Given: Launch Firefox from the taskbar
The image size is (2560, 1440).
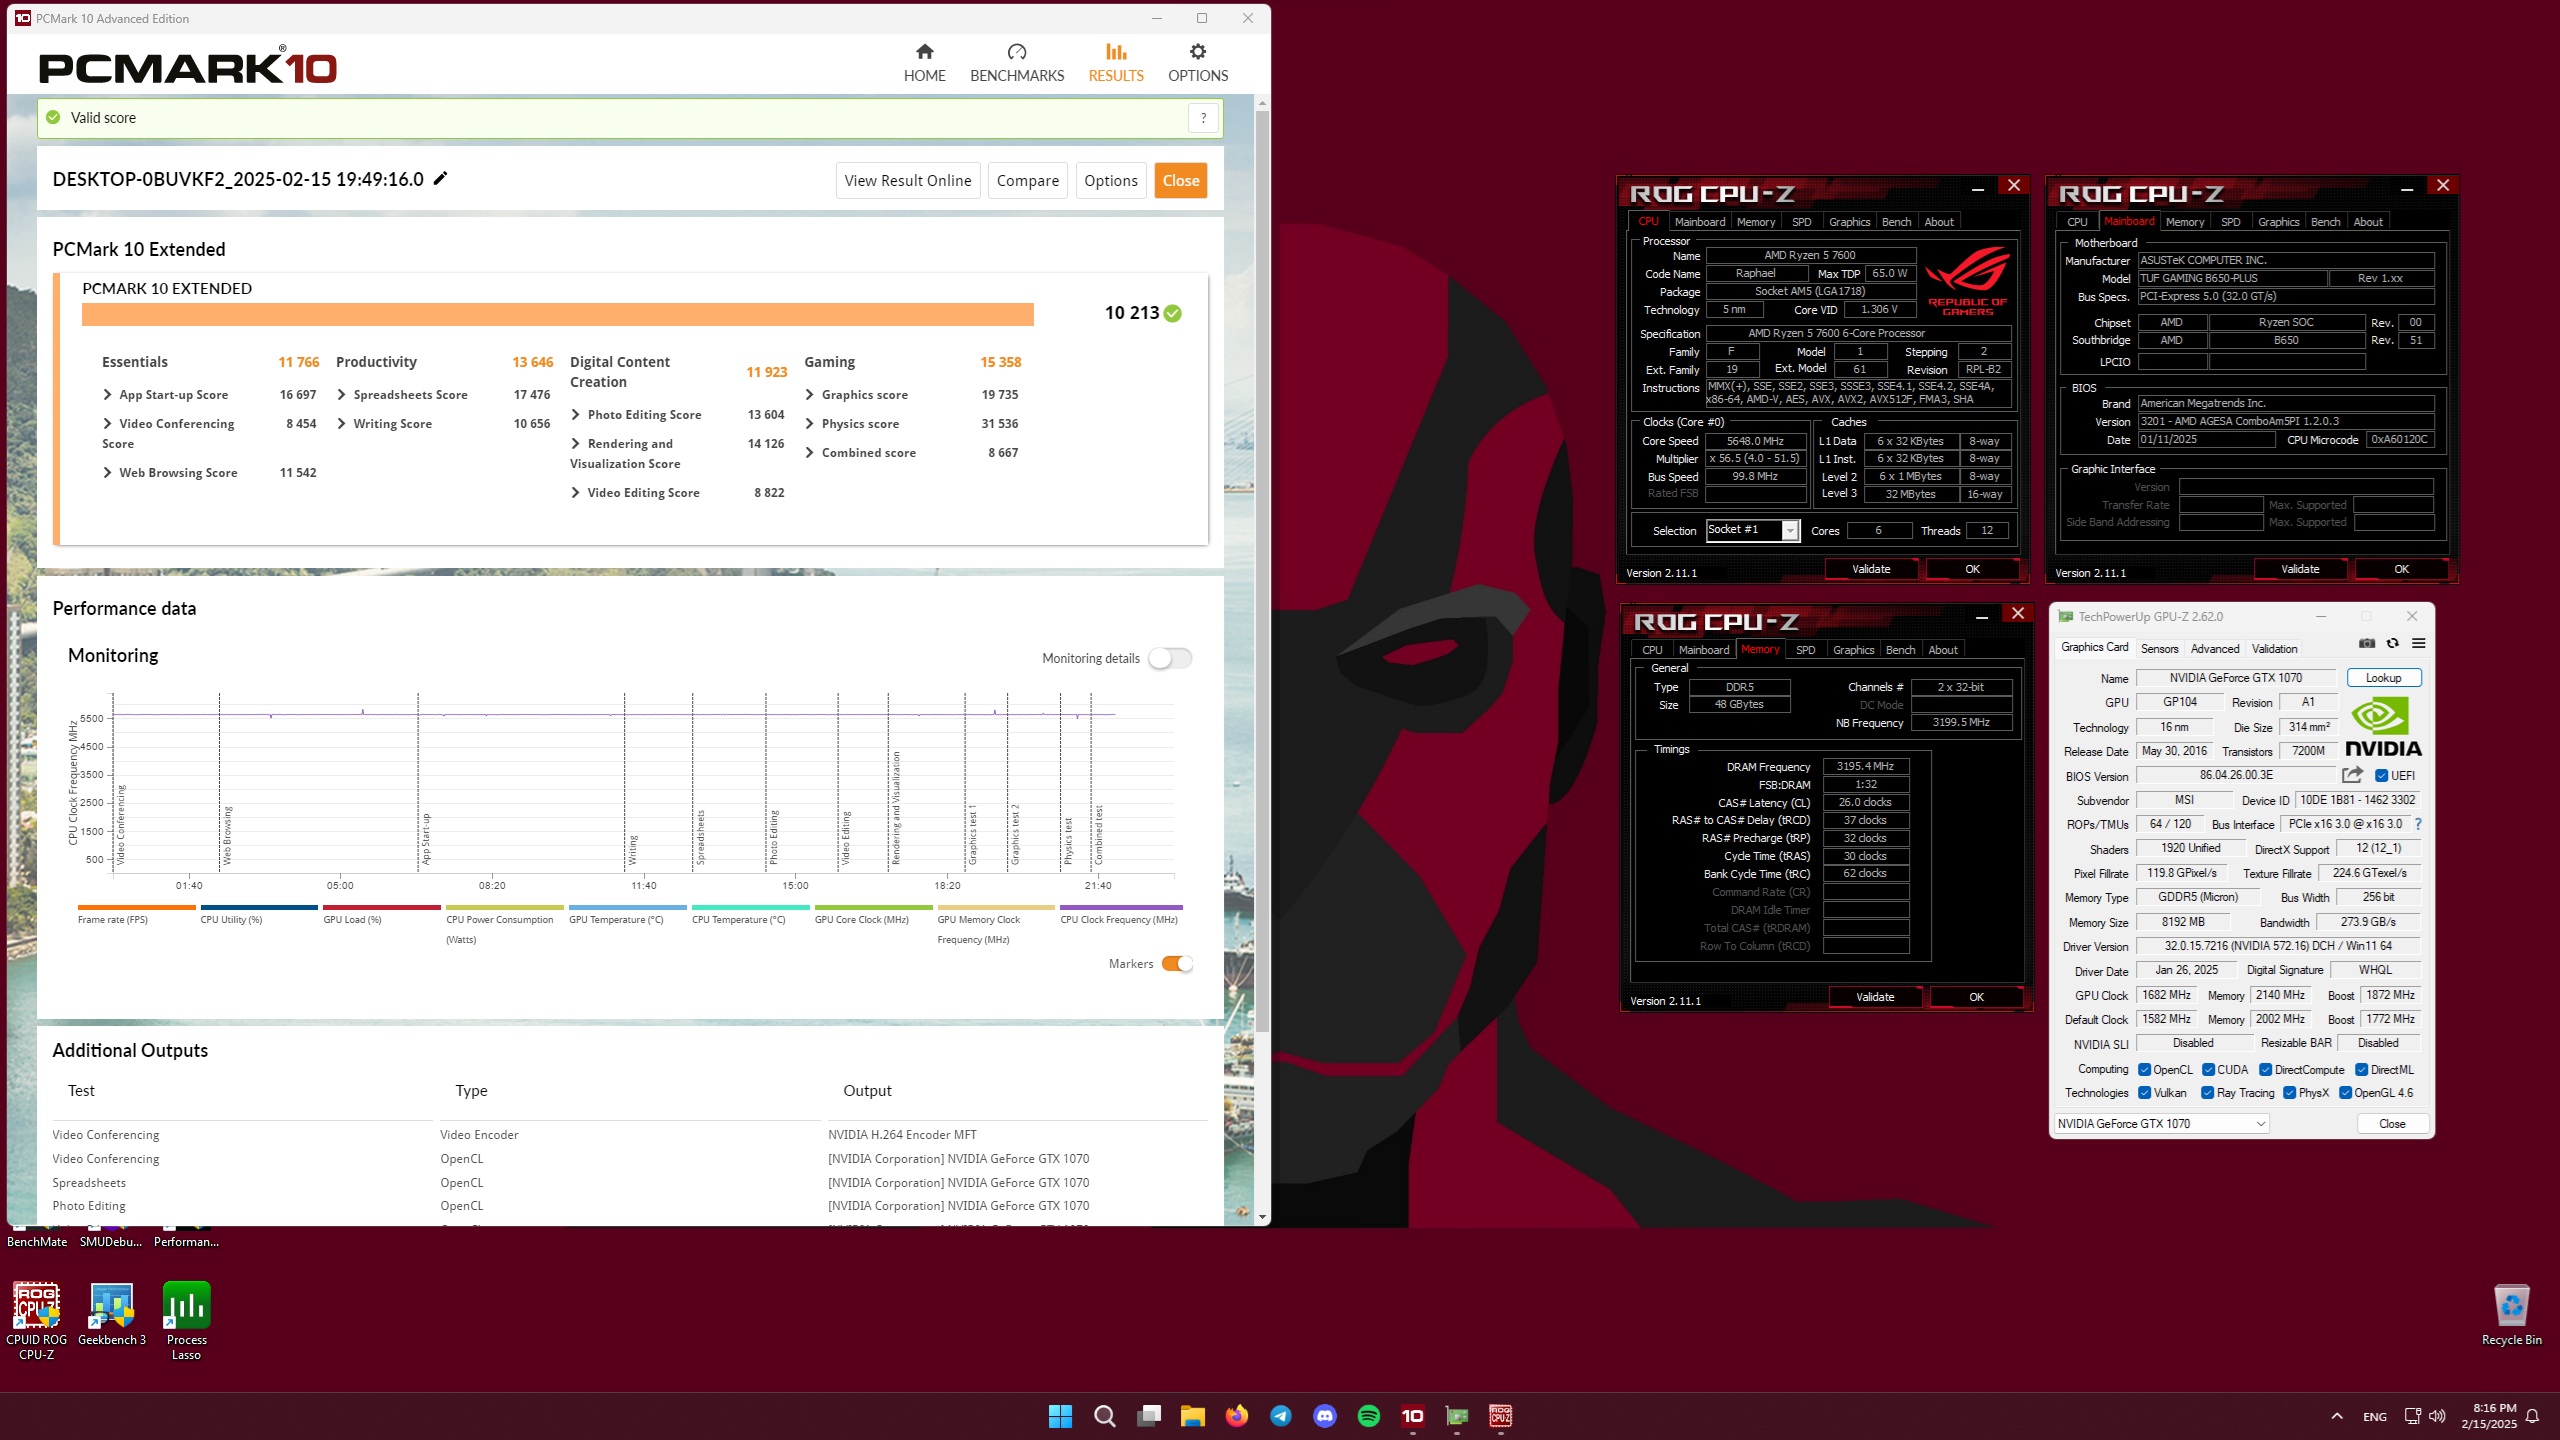Looking at the screenshot, I should [x=1236, y=1416].
